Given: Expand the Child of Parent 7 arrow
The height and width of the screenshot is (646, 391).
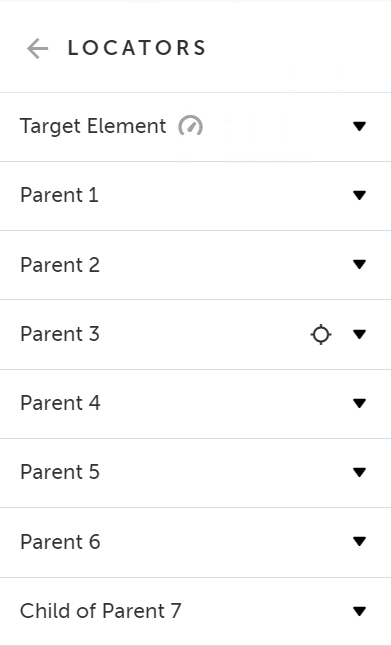Looking at the screenshot, I should pyautogui.click(x=360, y=611).
